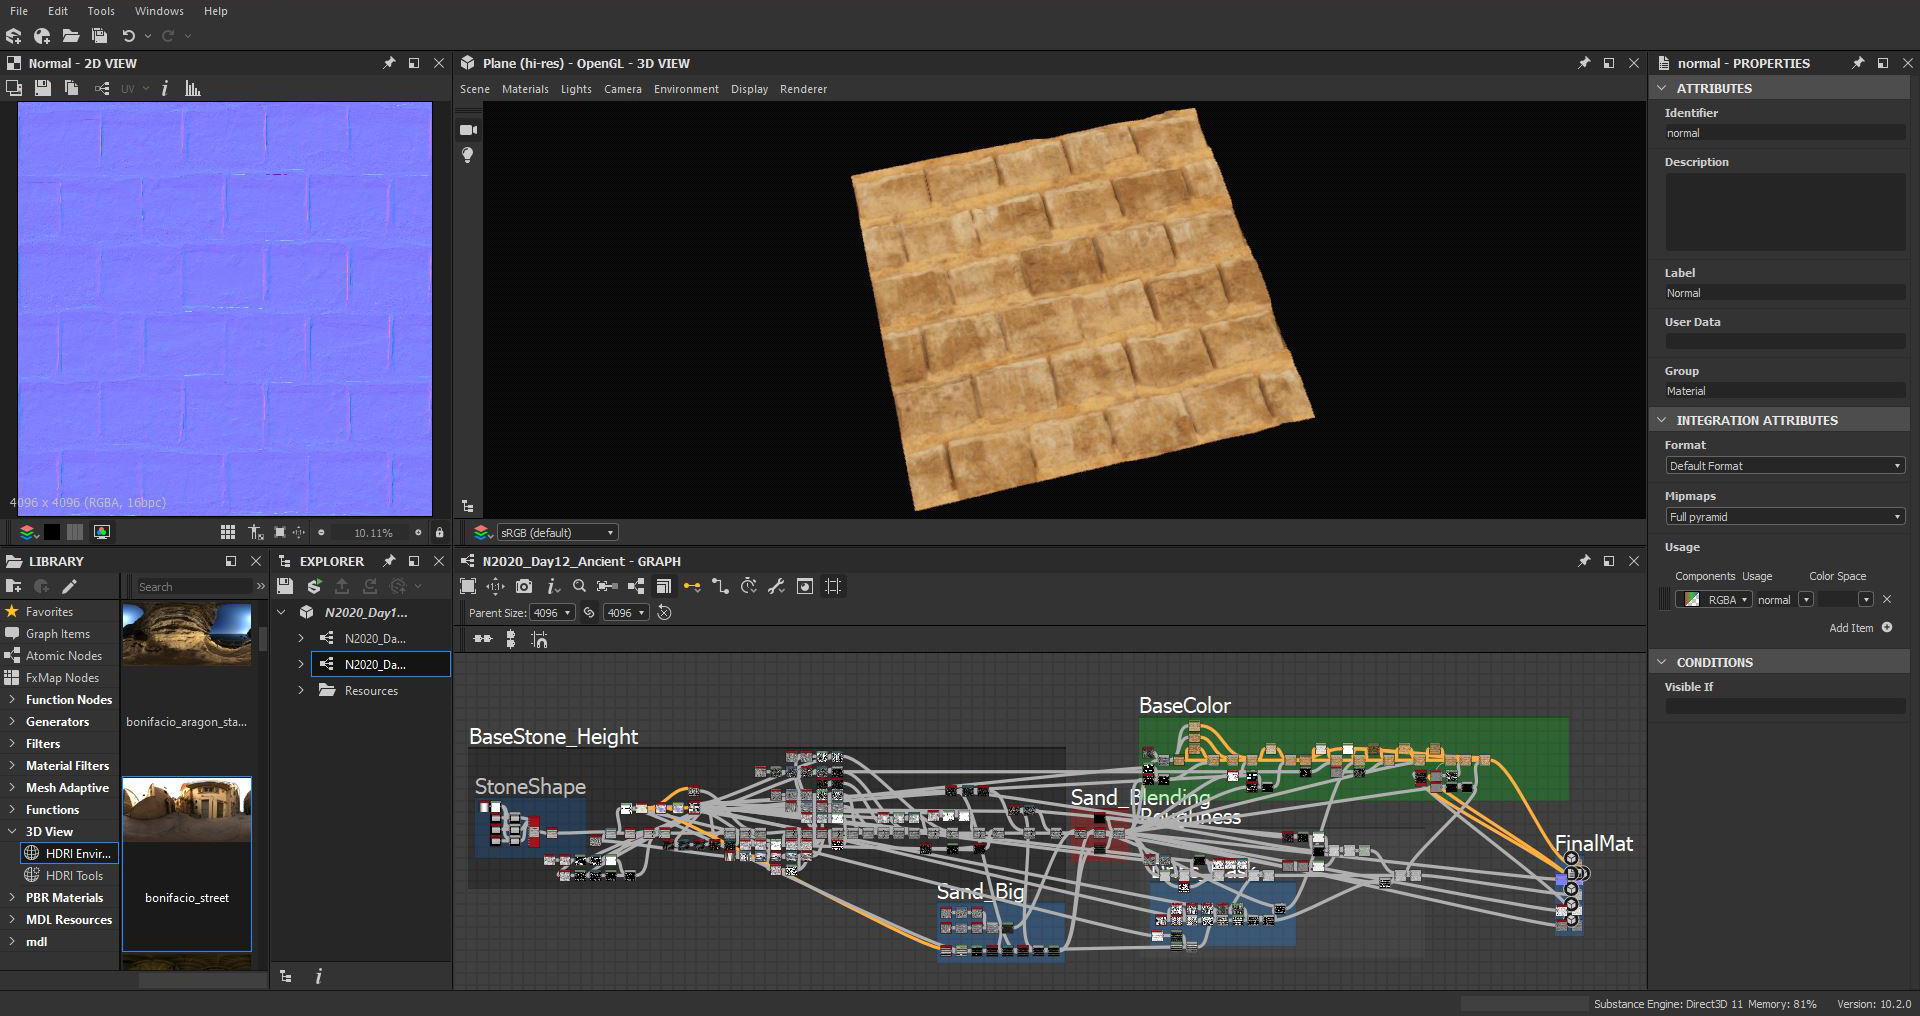Show image info in the 2D view
This screenshot has width=1920, height=1016.
click(x=165, y=88)
